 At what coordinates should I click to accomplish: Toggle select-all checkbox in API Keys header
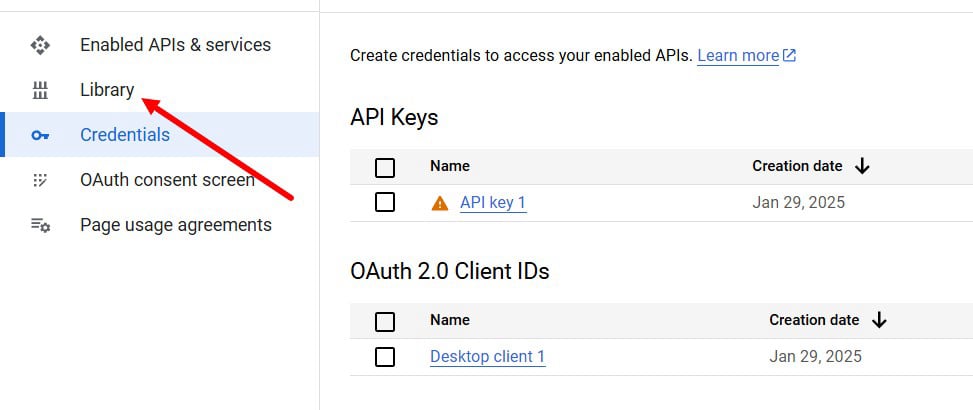tap(385, 167)
